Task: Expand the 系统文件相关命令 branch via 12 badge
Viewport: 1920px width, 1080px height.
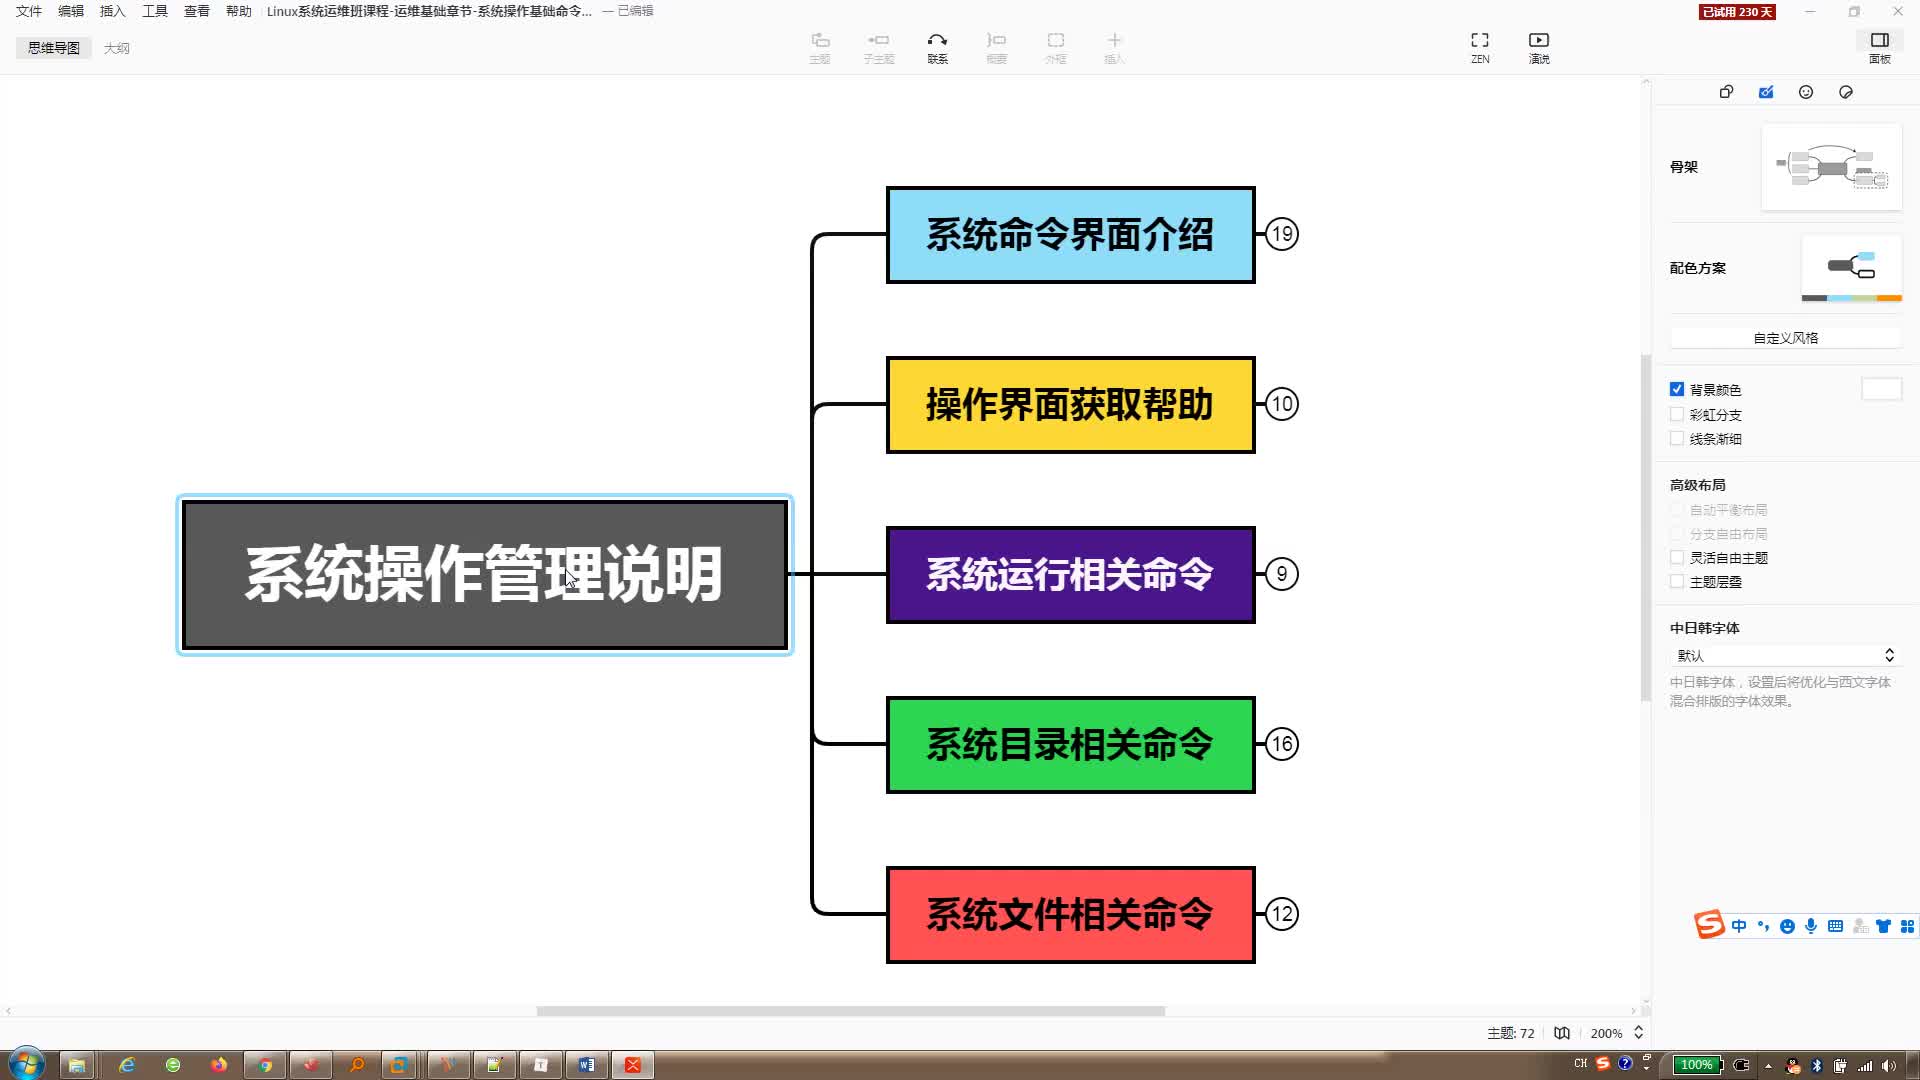Action: (1282, 914)
